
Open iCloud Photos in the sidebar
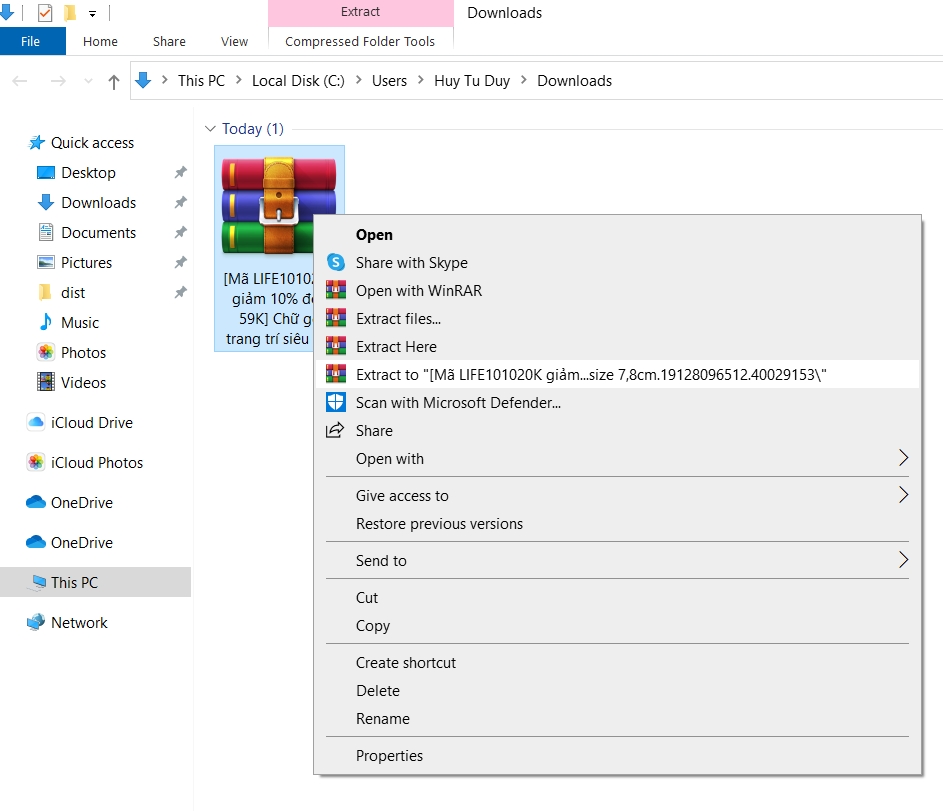pos(96,463)
